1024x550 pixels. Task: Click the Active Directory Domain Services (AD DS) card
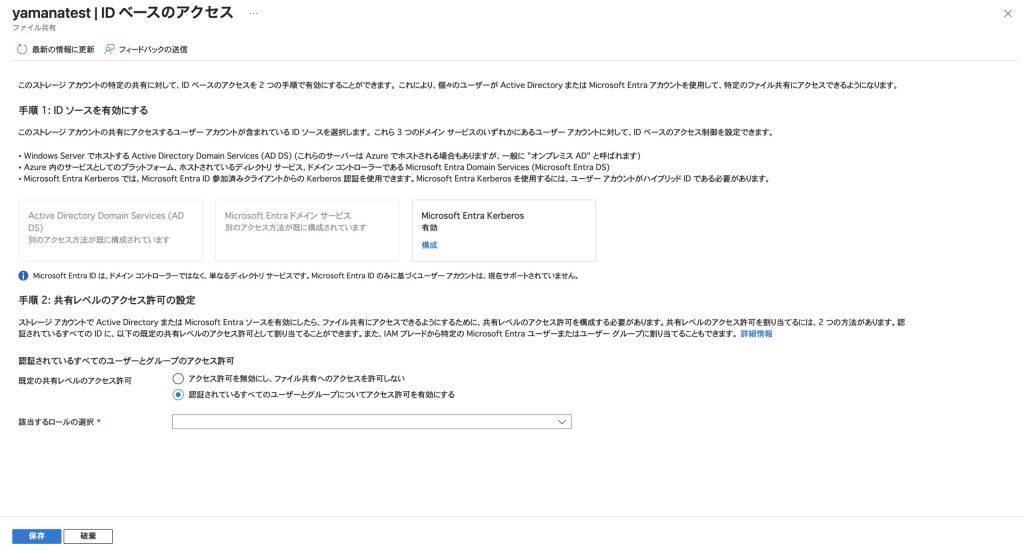110,231
